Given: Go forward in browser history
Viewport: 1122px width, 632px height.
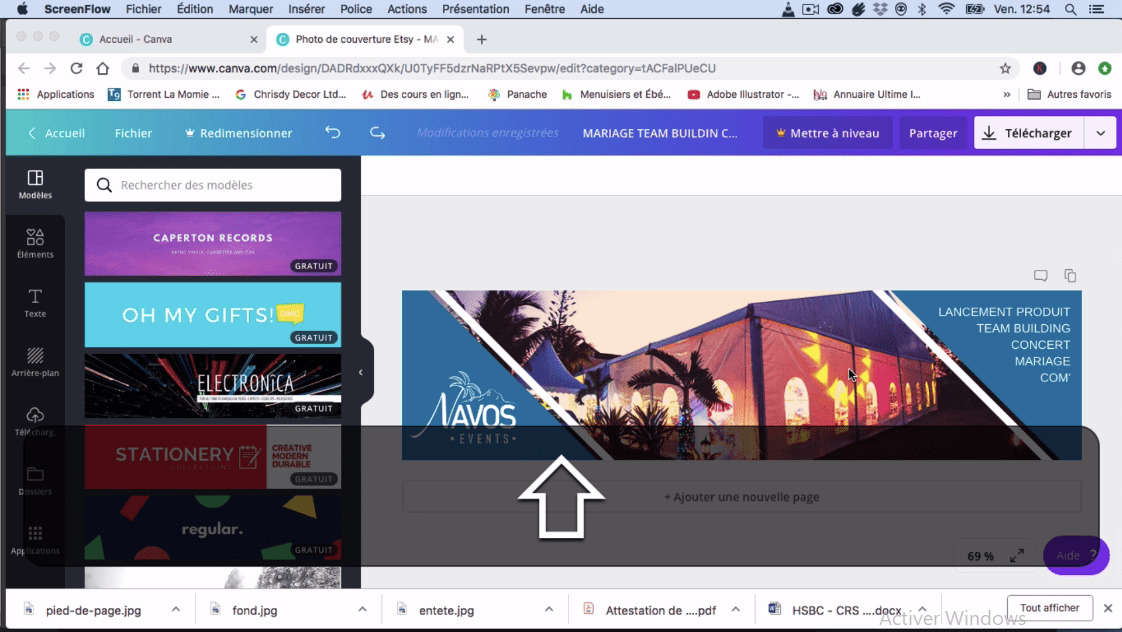Looking at the screenshot, I should [x=50, y=68].
